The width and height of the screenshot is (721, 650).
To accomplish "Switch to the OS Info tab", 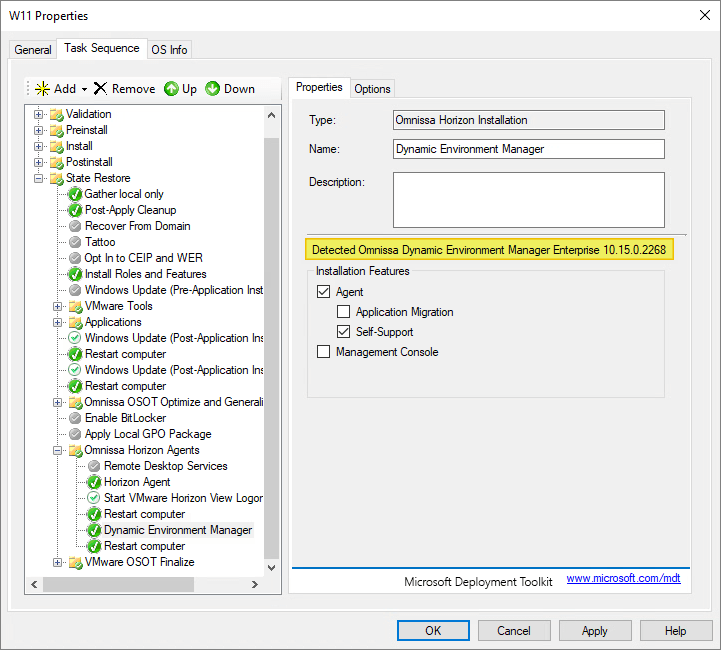I will [x=169, y=50].
